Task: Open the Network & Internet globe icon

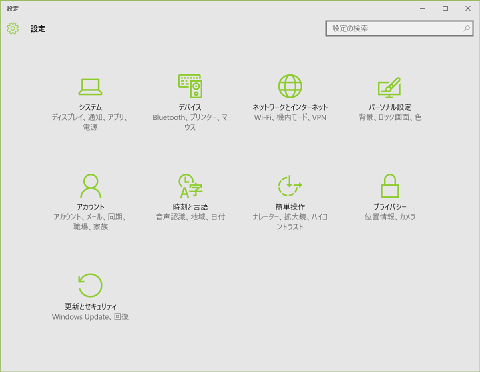Action: [290, 86]
